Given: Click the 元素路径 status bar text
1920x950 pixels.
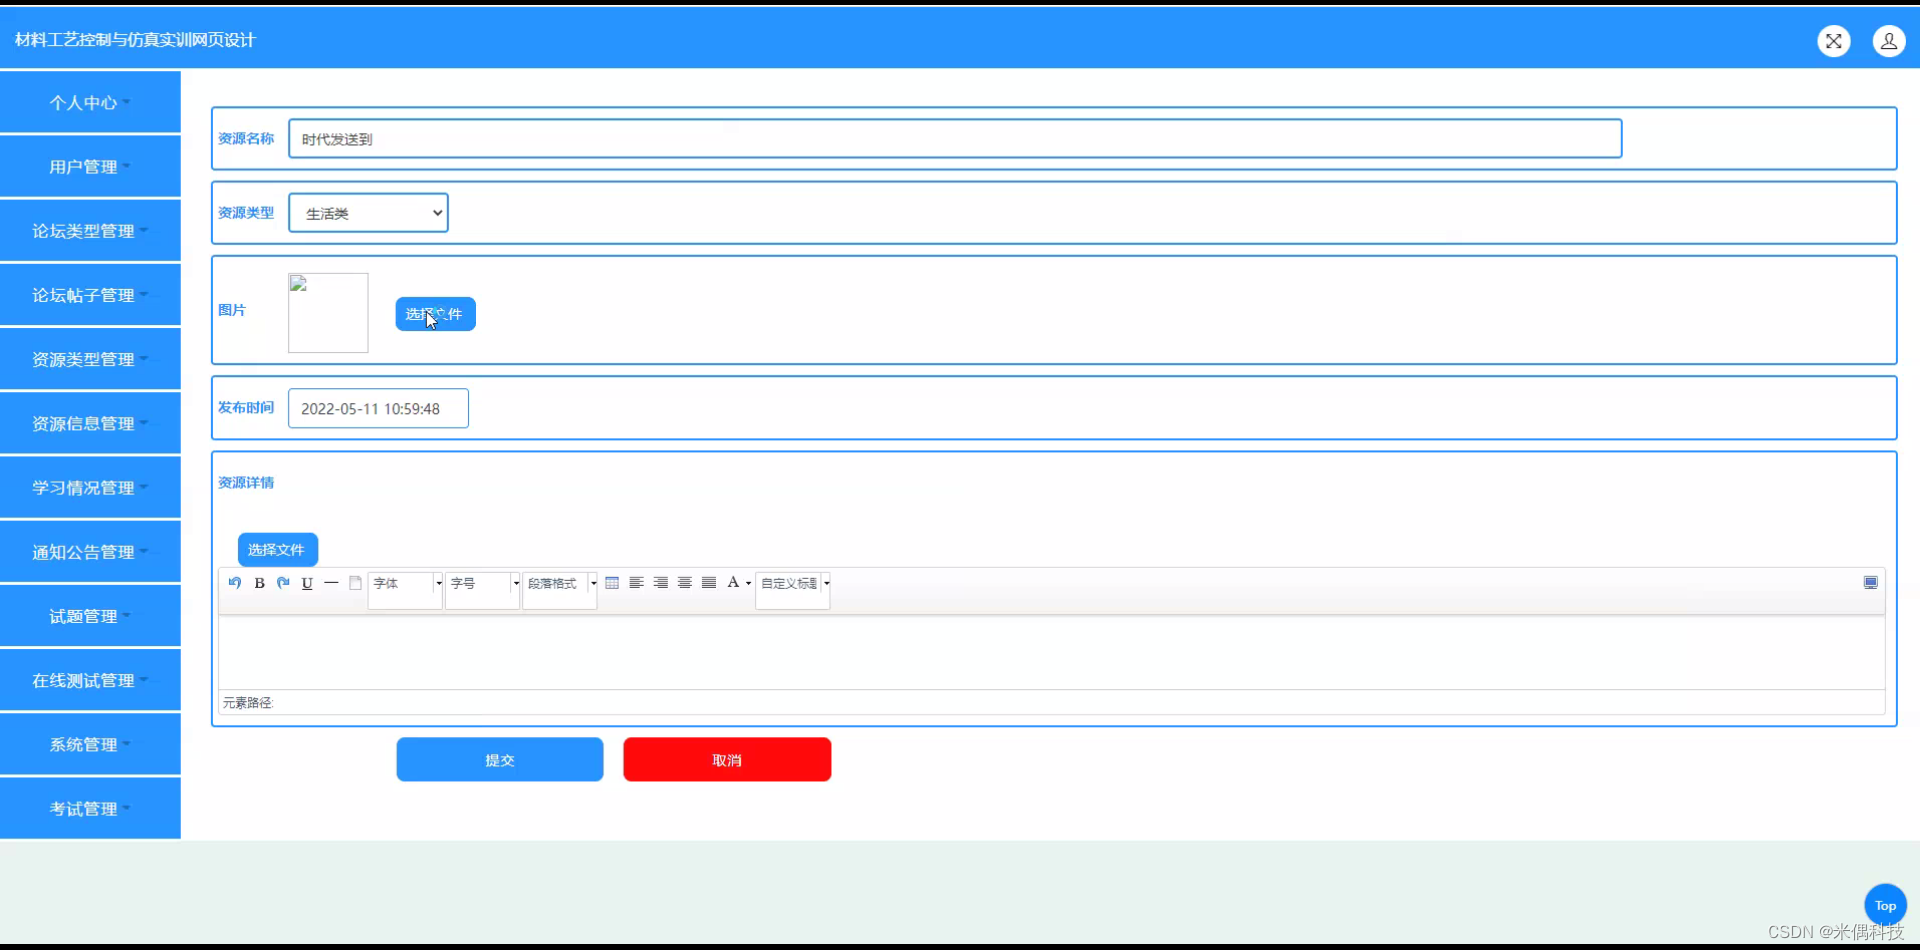Looking at the screenshot, I should pyautogui.click(x=248, y=703).
